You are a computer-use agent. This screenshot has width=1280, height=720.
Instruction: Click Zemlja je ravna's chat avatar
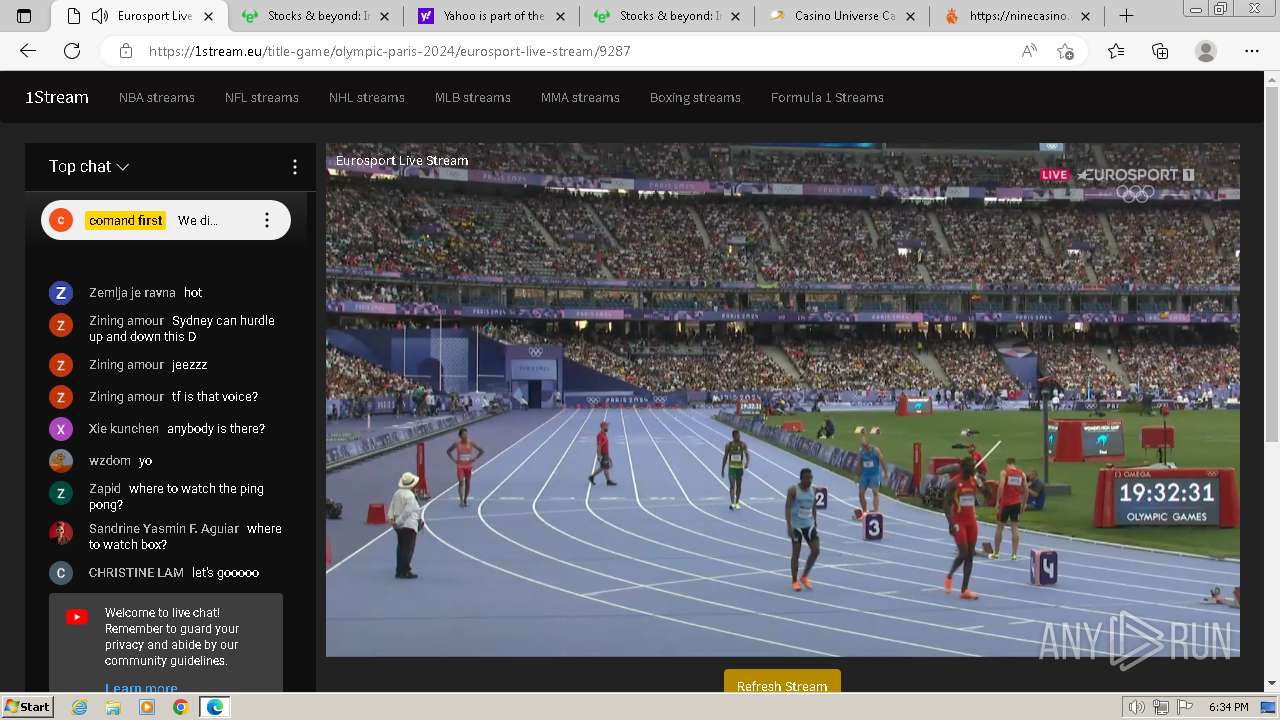click(x=61, y=293)
